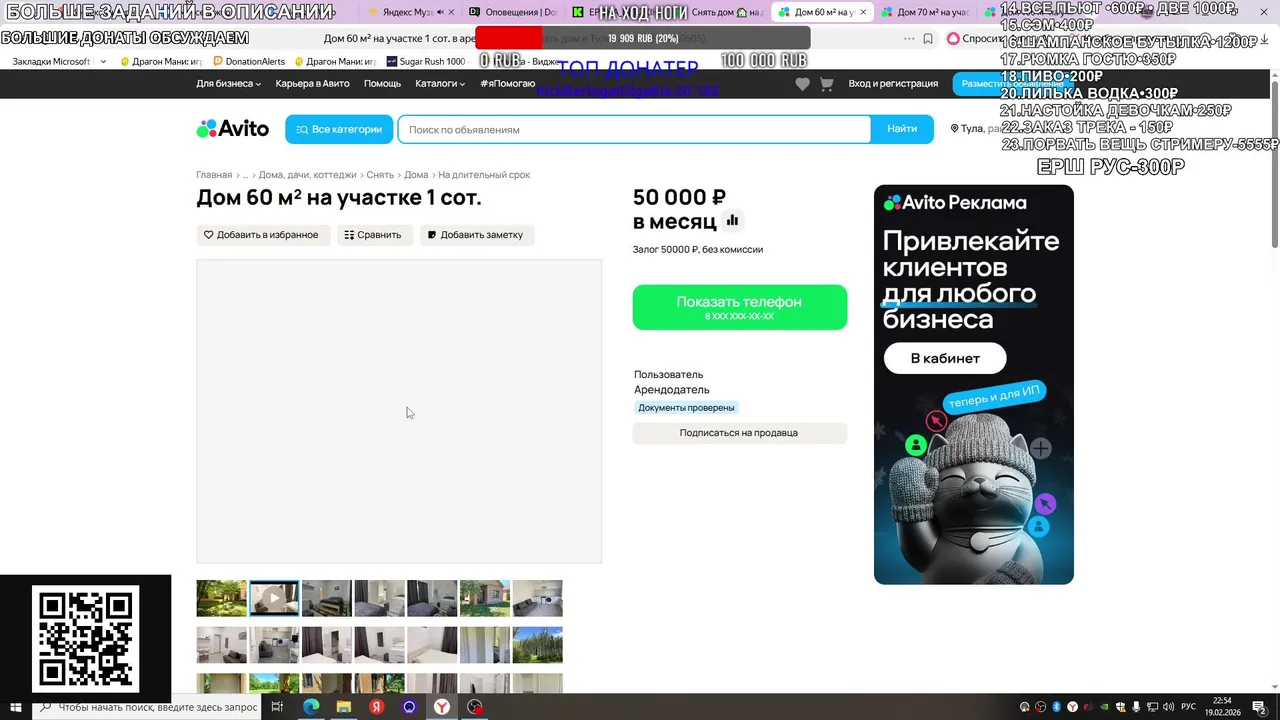Click the Документы проверены badge
Screen dimensions: 1280x720
tap(686, 408)
